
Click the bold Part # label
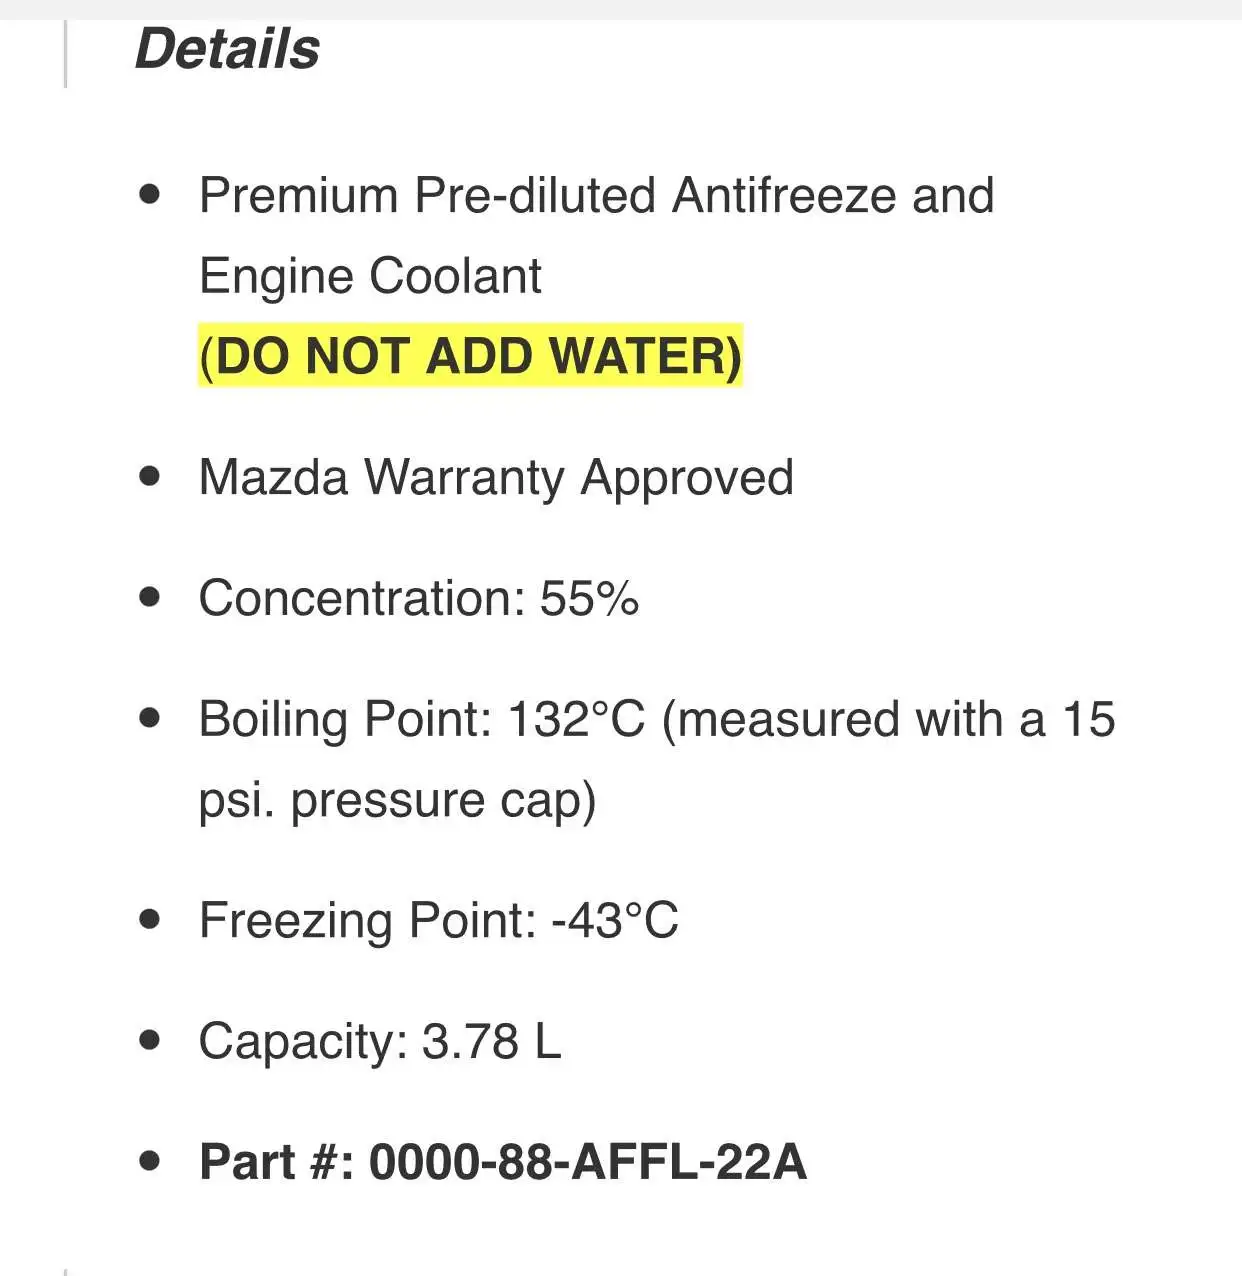coord(276,1162)
